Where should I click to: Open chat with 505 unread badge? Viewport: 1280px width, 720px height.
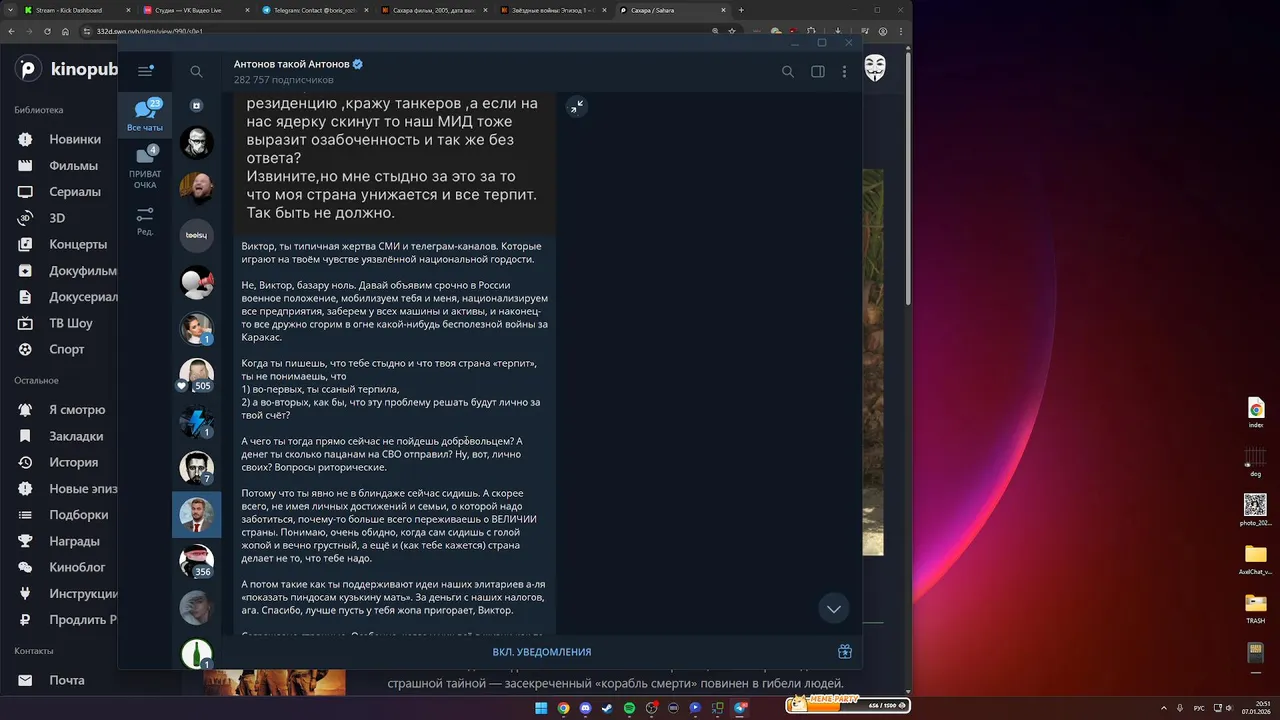196,375
